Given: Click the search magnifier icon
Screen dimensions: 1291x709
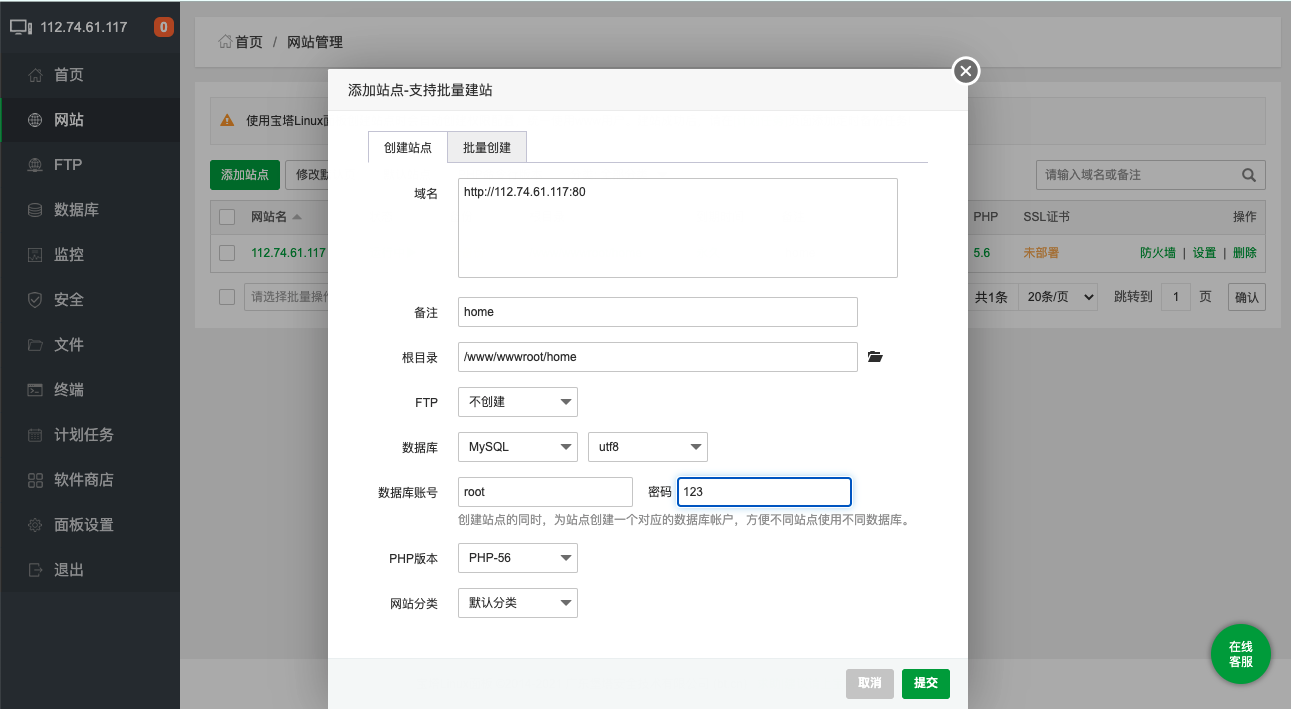Looking at the screenshot, I should pos(1248,174).
